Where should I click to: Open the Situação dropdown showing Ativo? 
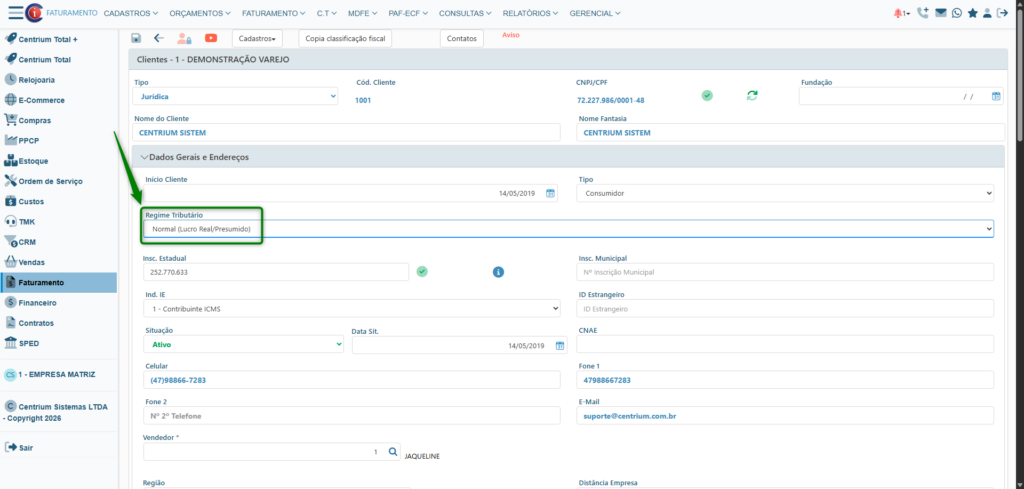coord(243,344)
